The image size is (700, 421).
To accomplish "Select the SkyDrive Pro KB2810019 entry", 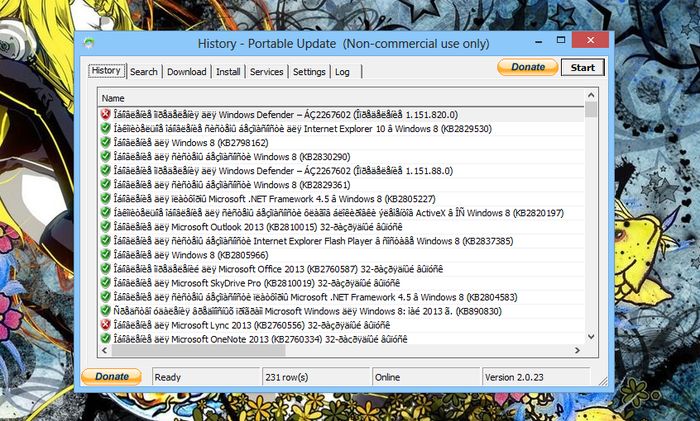I will [x=257, y=283].
